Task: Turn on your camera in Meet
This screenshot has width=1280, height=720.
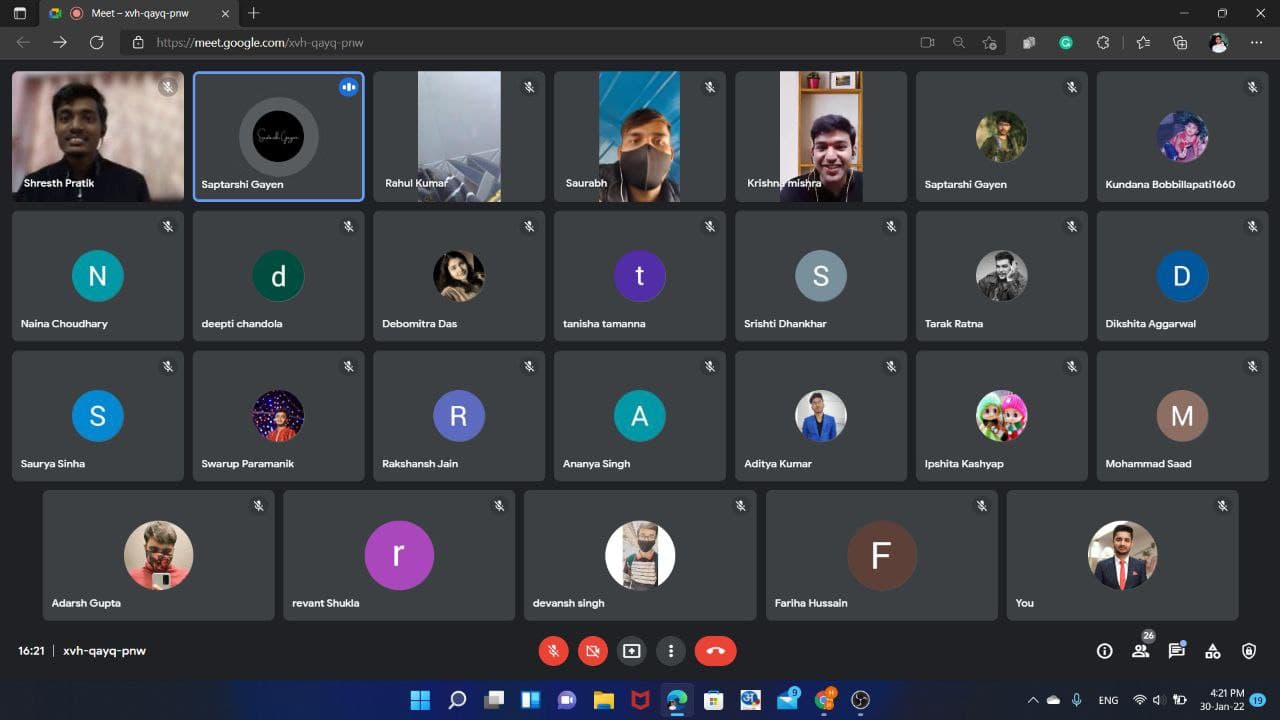Action: [592, 651]
